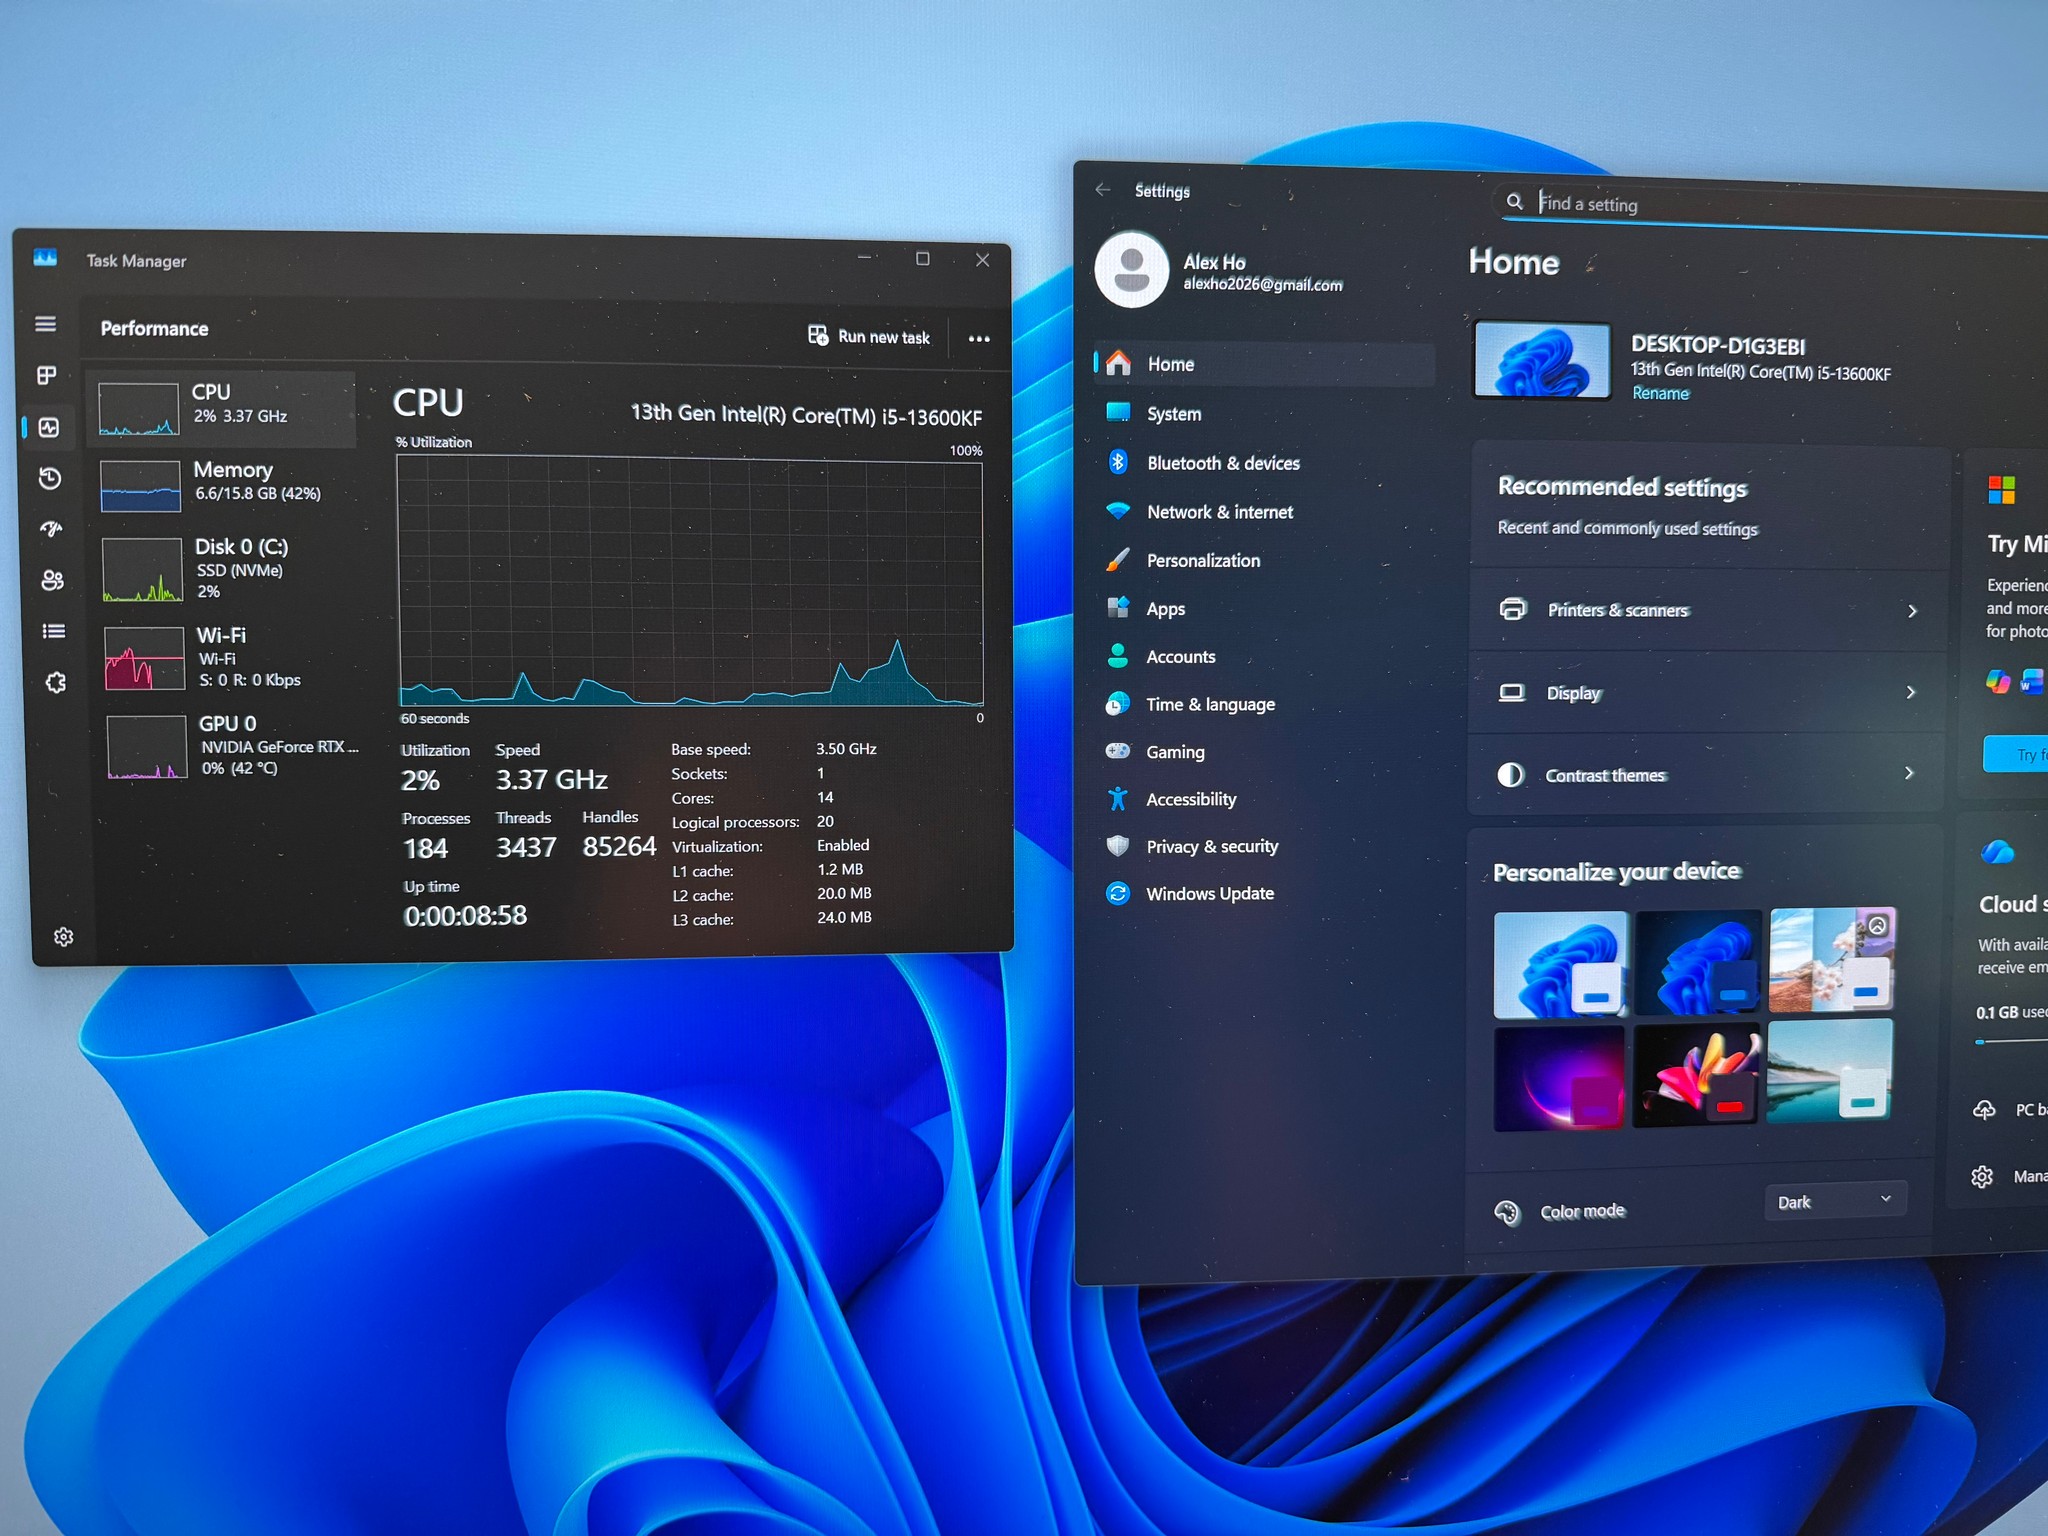
Task: Click the '13th Gen Intel(R) Core(TM) i5-13600KF' title in Task Manager
Action: coord(806,415)
